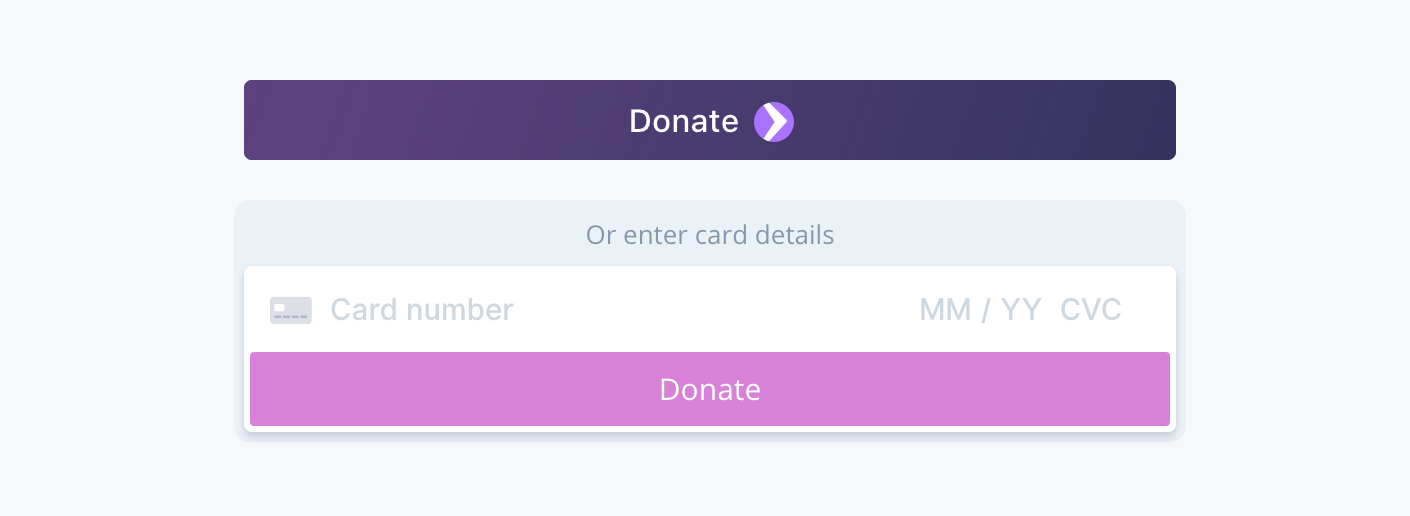1410x516 pixels.
Task: Click the Donate text in the top button
Action: pos(684,121)
